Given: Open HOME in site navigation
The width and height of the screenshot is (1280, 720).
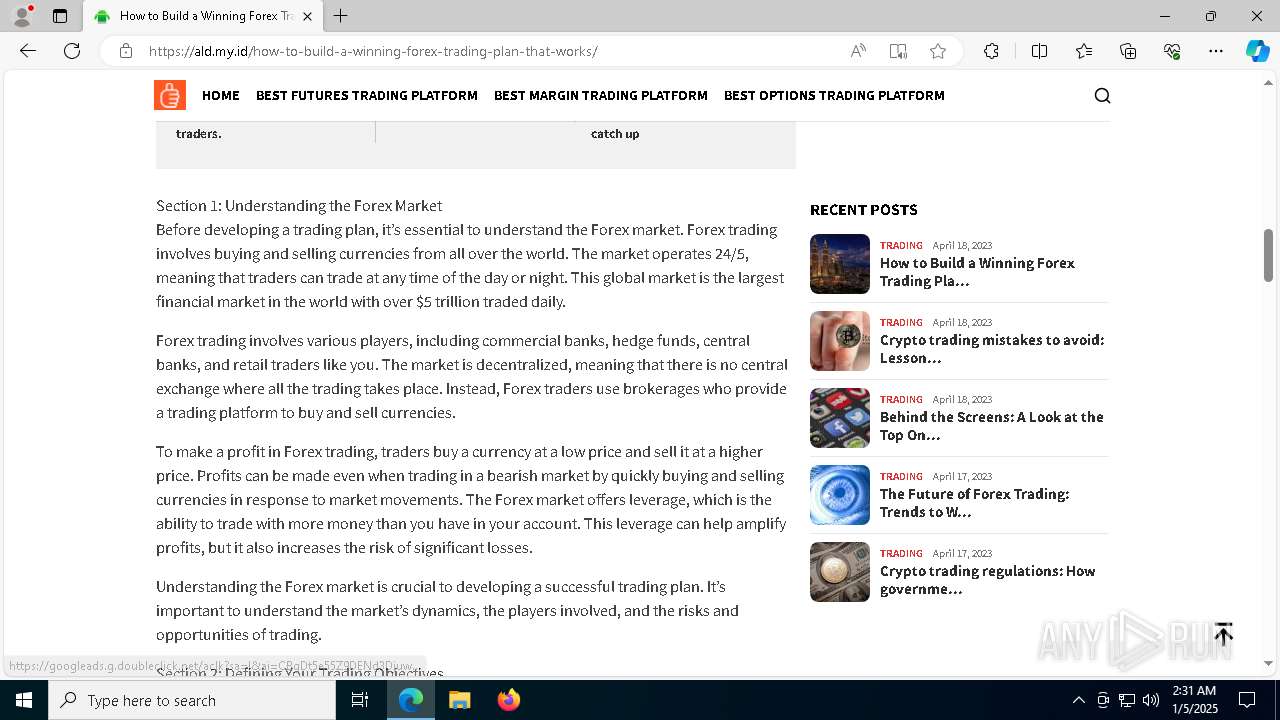Looking at the screenshot, I should [x=221, y=96].
